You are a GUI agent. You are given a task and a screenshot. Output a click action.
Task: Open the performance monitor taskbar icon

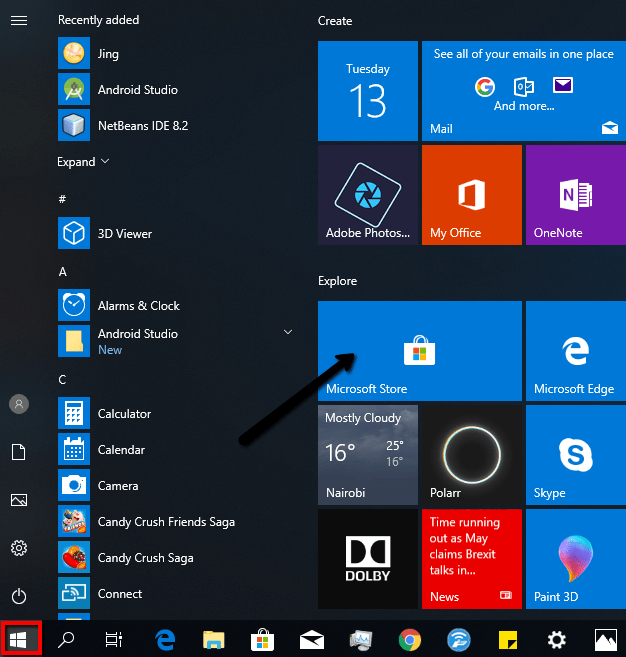coord(361,640)
